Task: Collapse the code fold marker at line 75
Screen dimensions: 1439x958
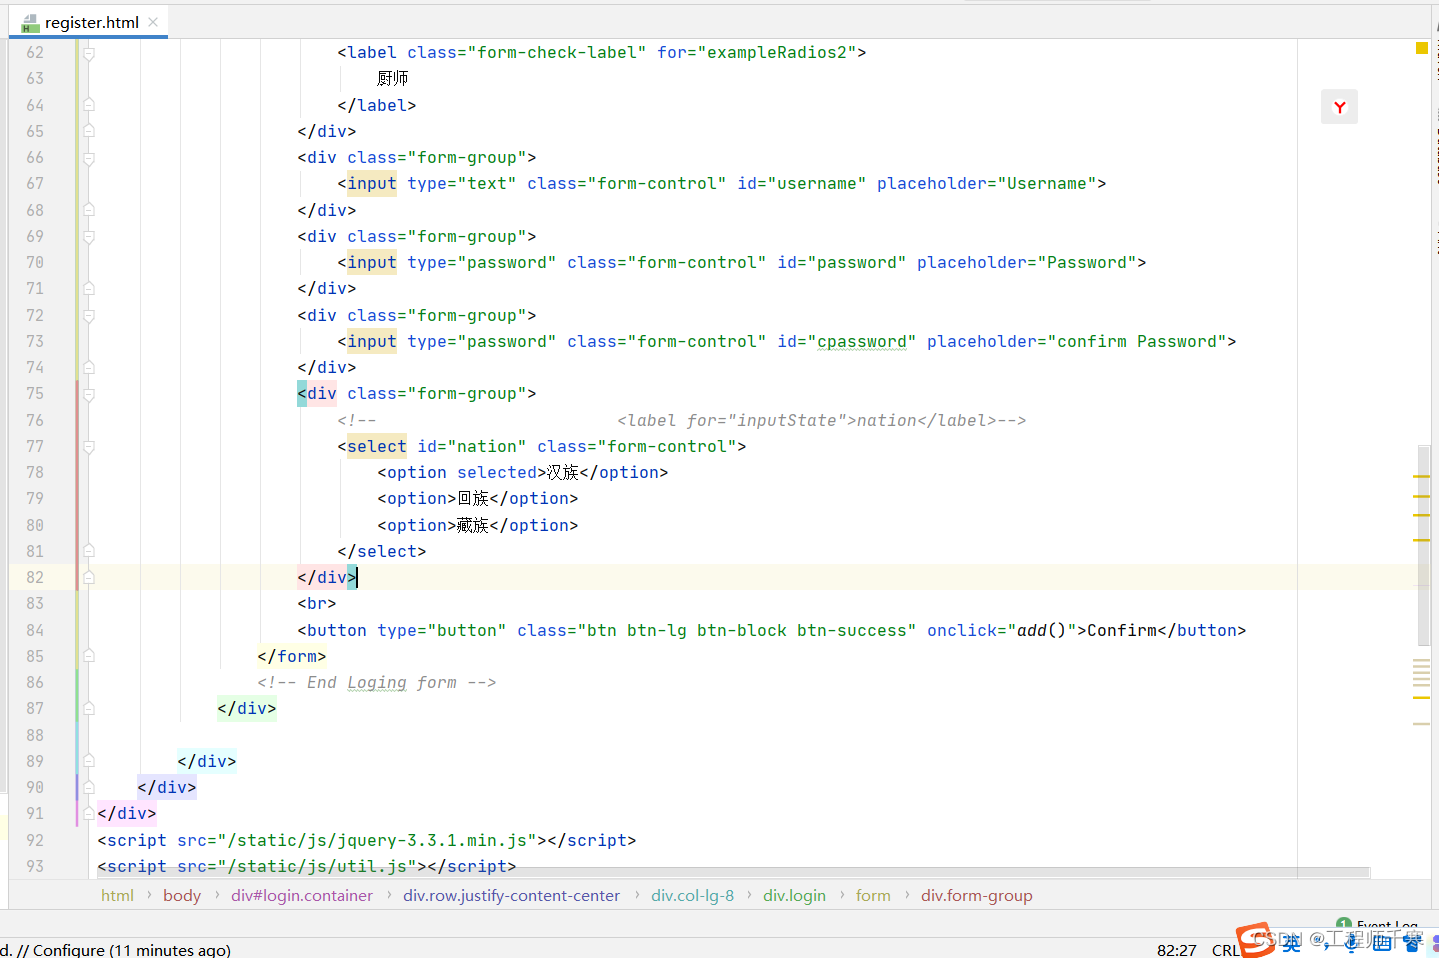Action: point(89,393)
